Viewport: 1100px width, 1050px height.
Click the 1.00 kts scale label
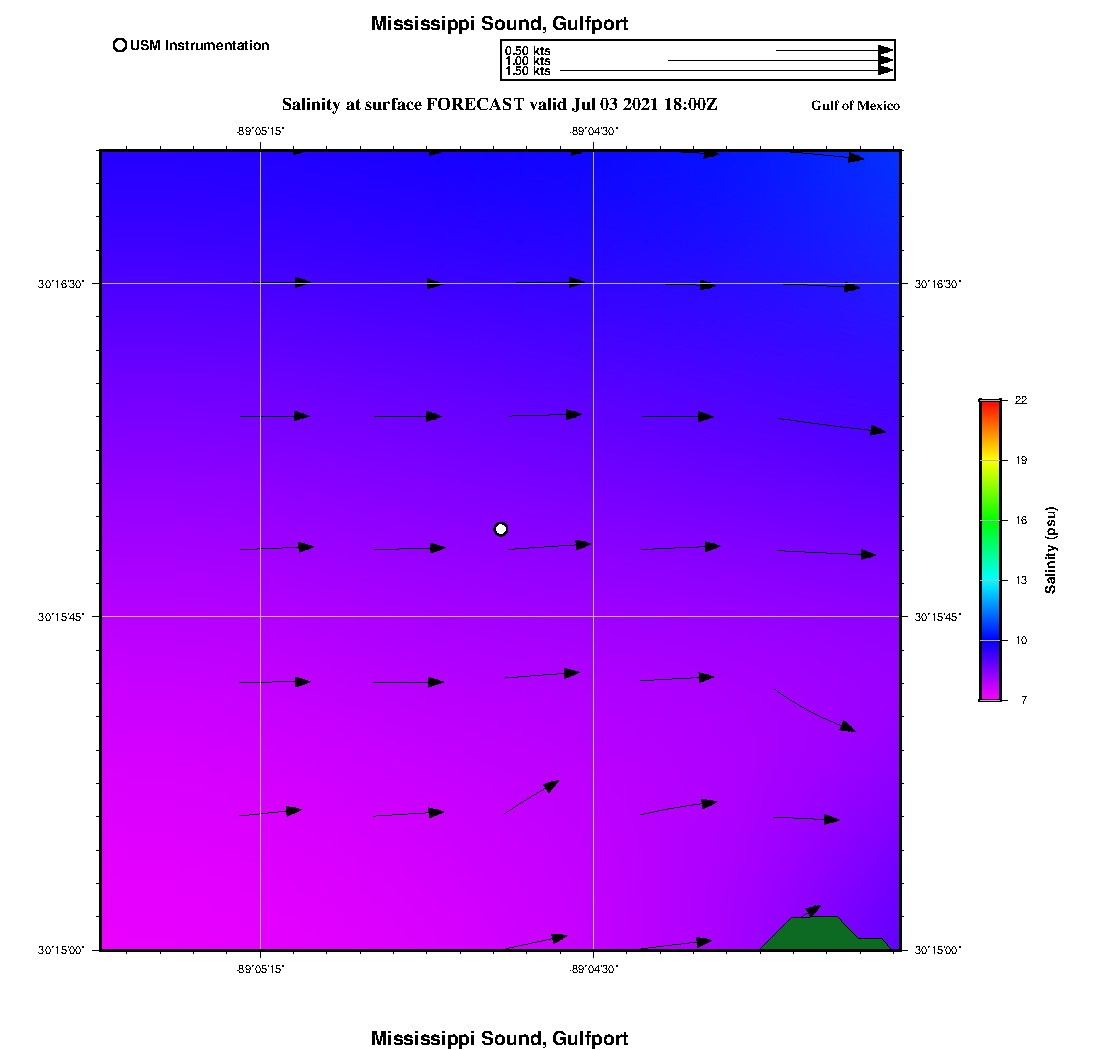click(x=527, y=61)
